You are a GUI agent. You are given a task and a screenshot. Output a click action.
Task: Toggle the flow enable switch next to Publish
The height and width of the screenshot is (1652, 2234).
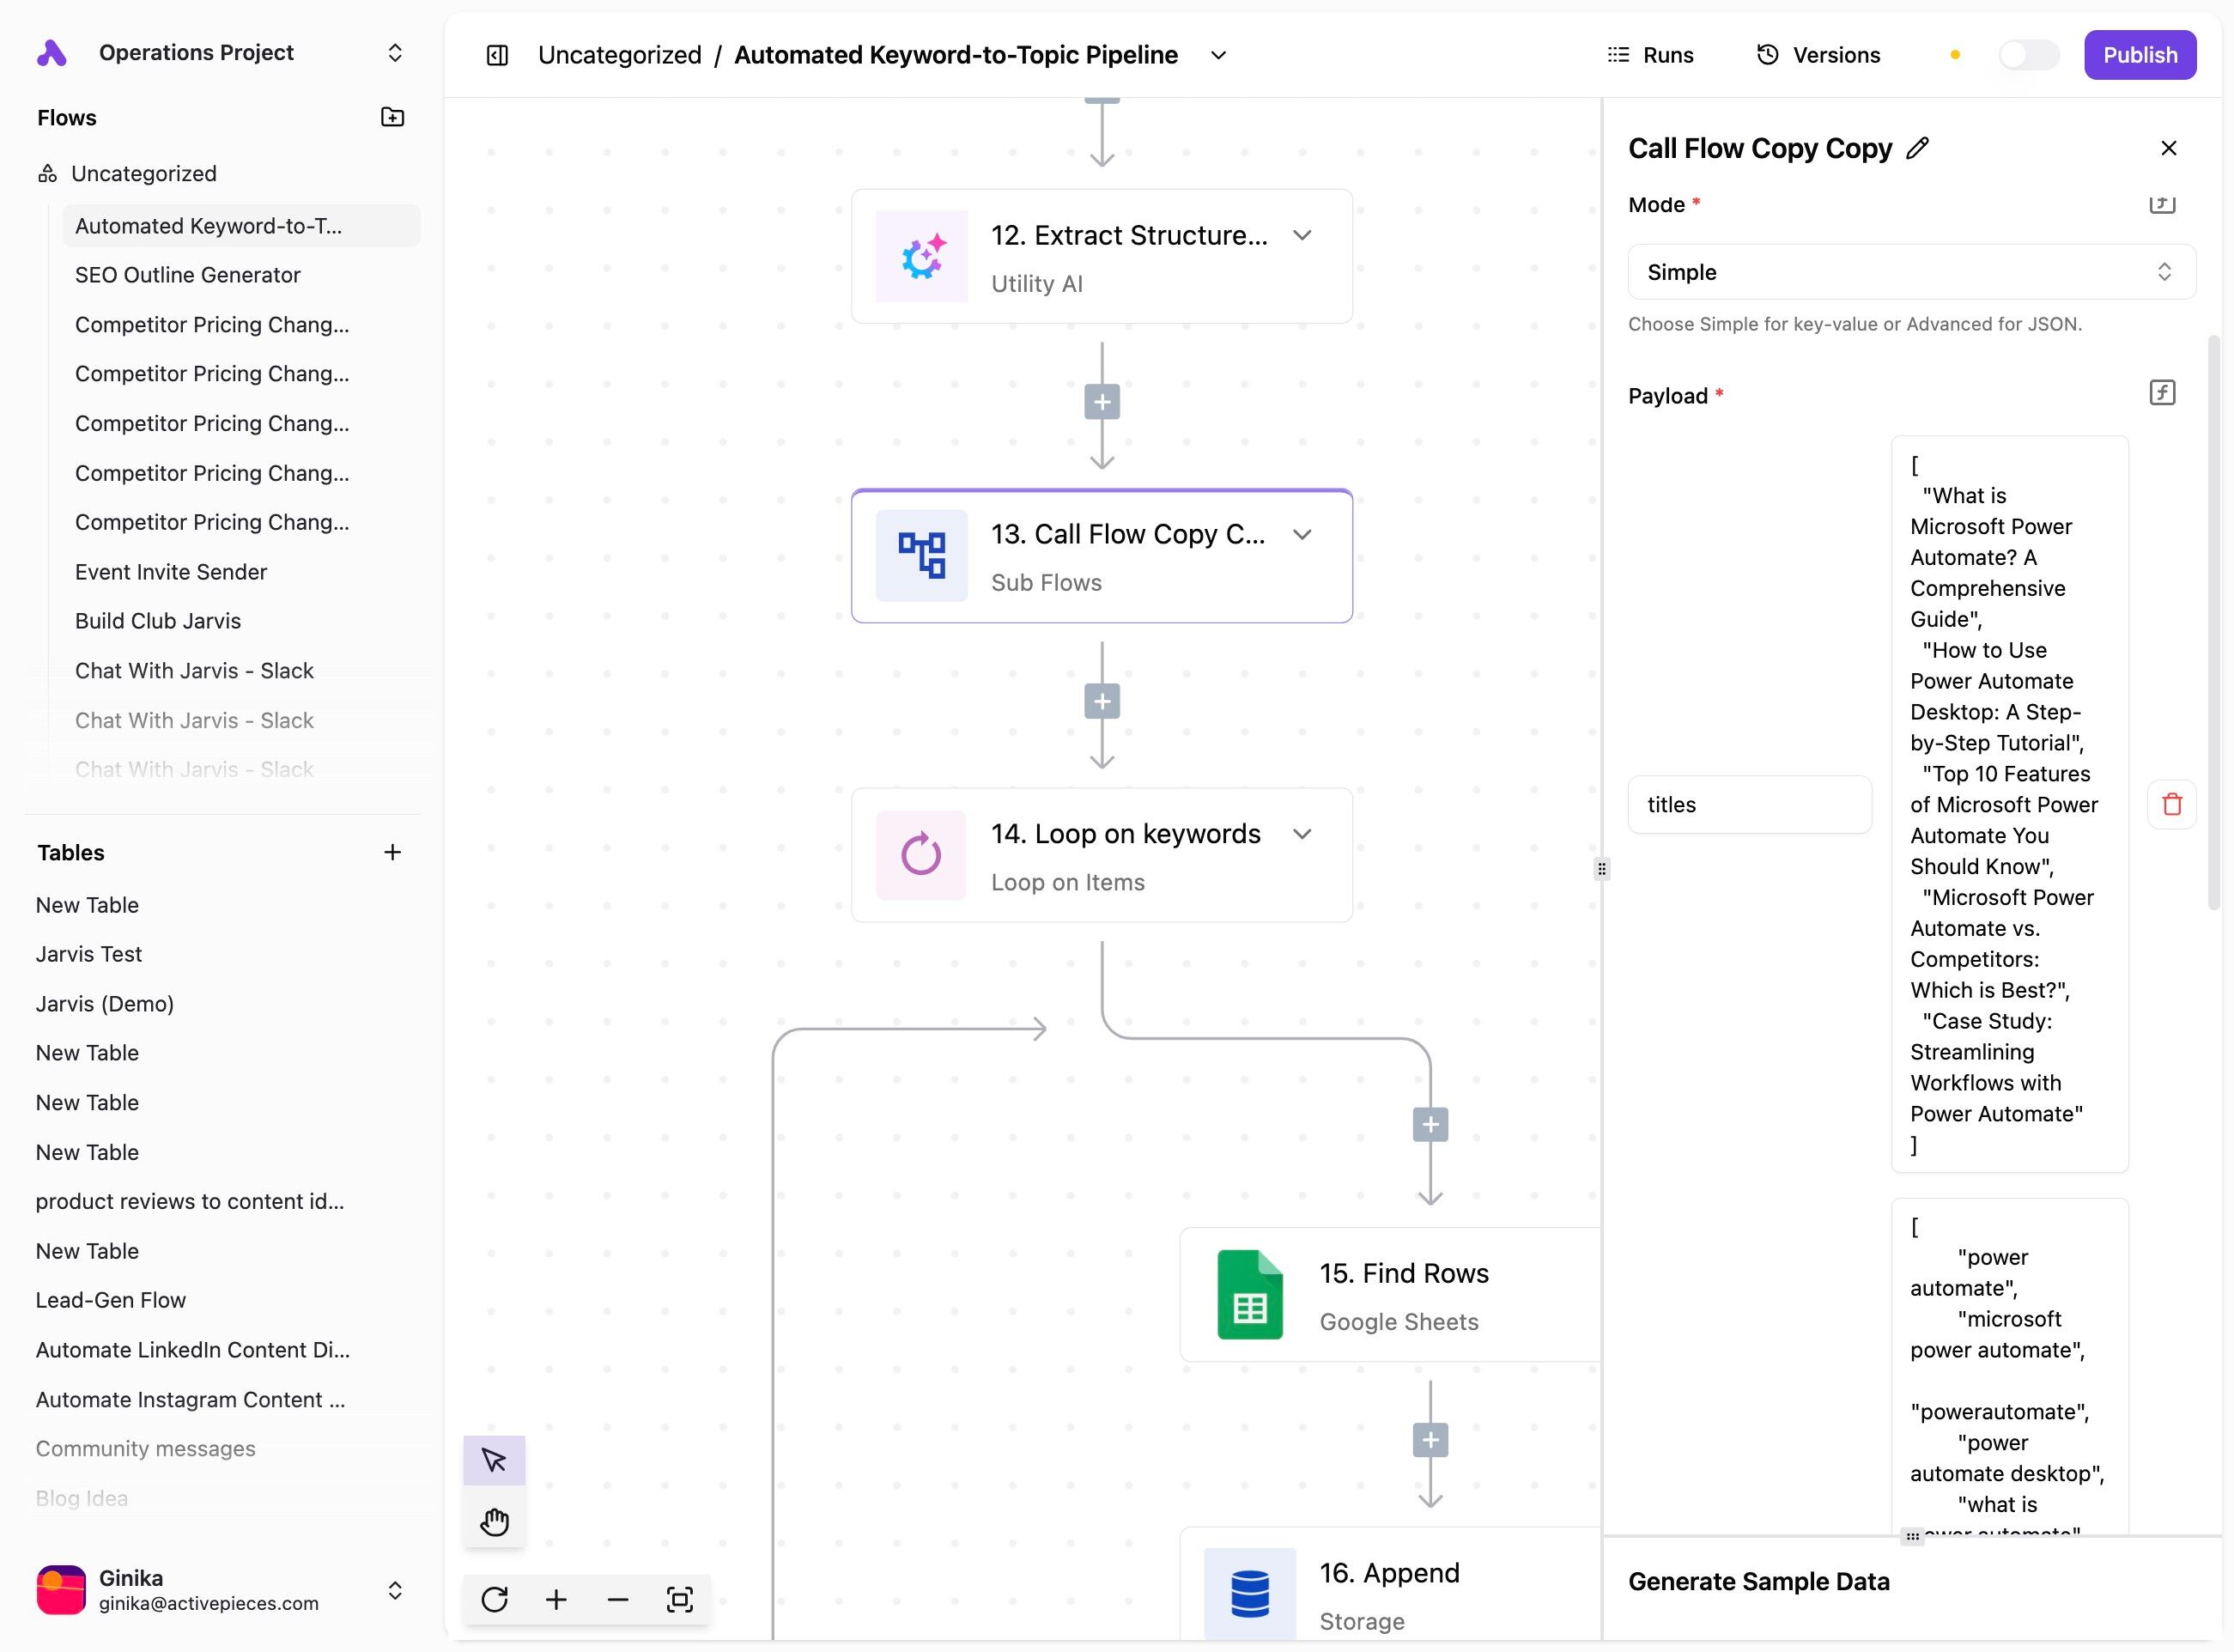pyautogui.click(x=2027, y=55)
